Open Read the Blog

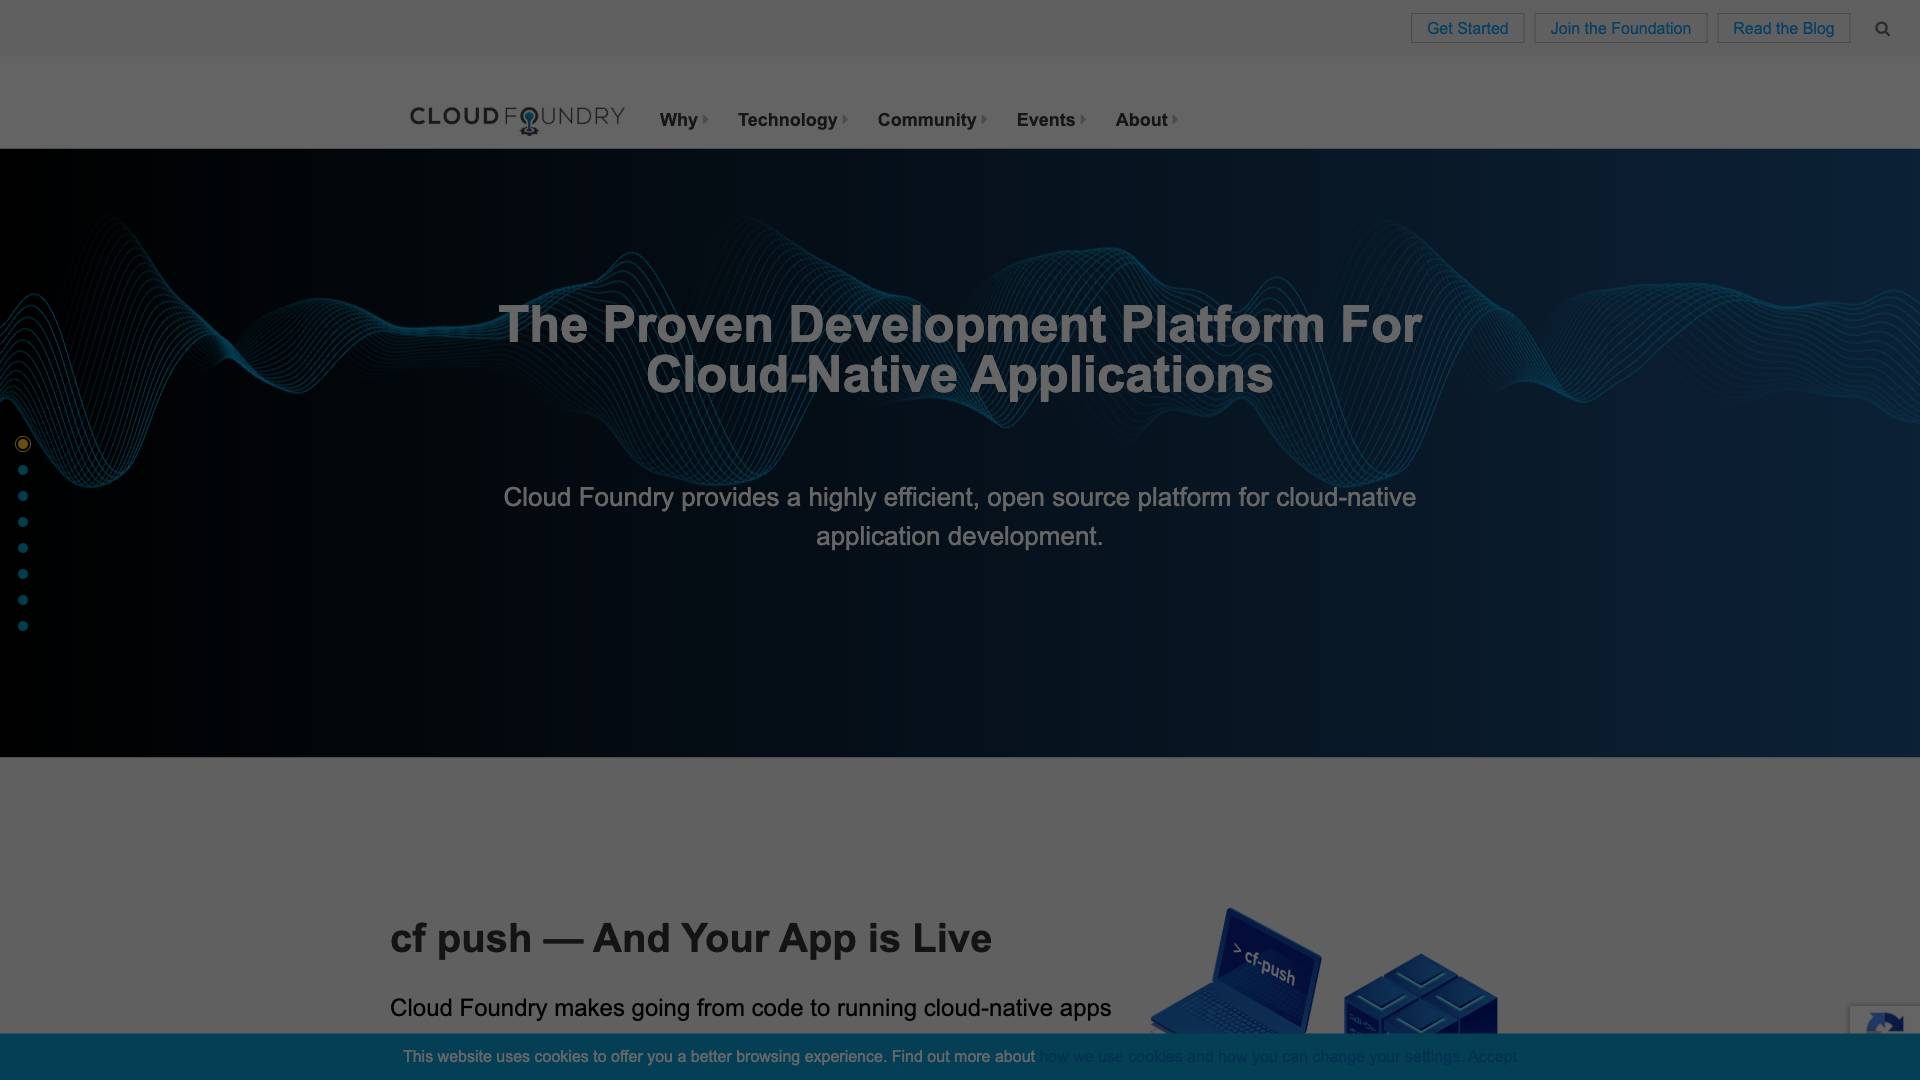[x=1783, y=28]
